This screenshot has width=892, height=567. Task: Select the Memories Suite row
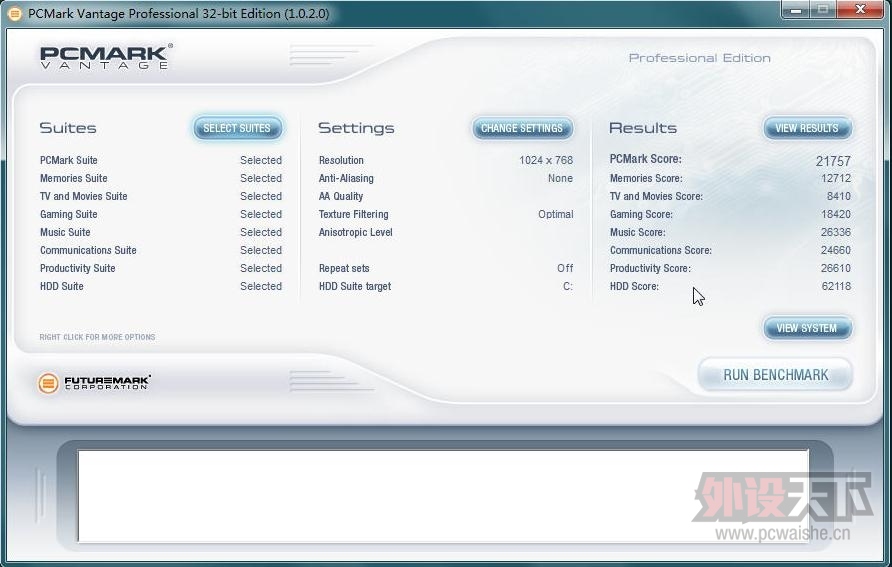point(160,178)
